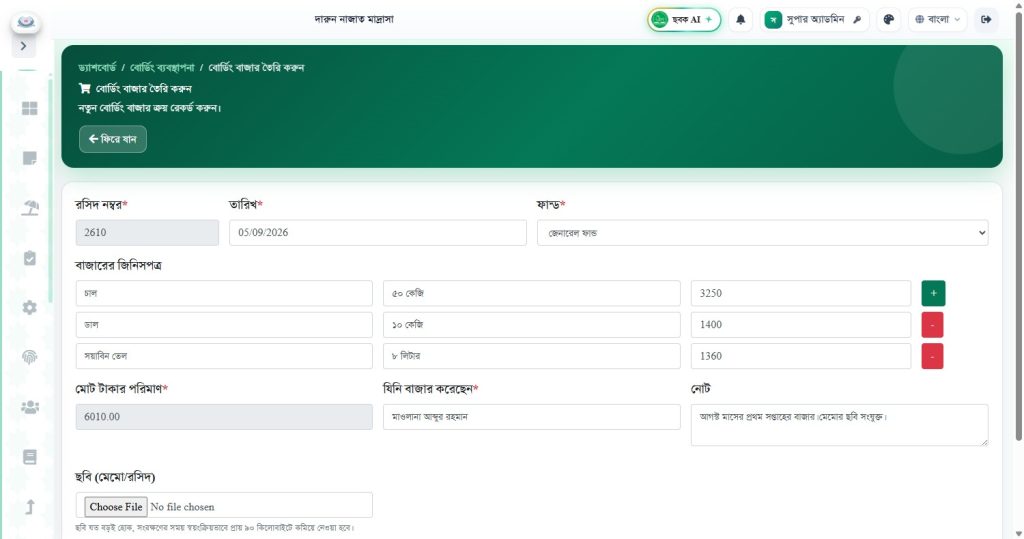Click the quantity field ৮ লিটার
This screenshot has height=539, width=1024.
[532, 356]
